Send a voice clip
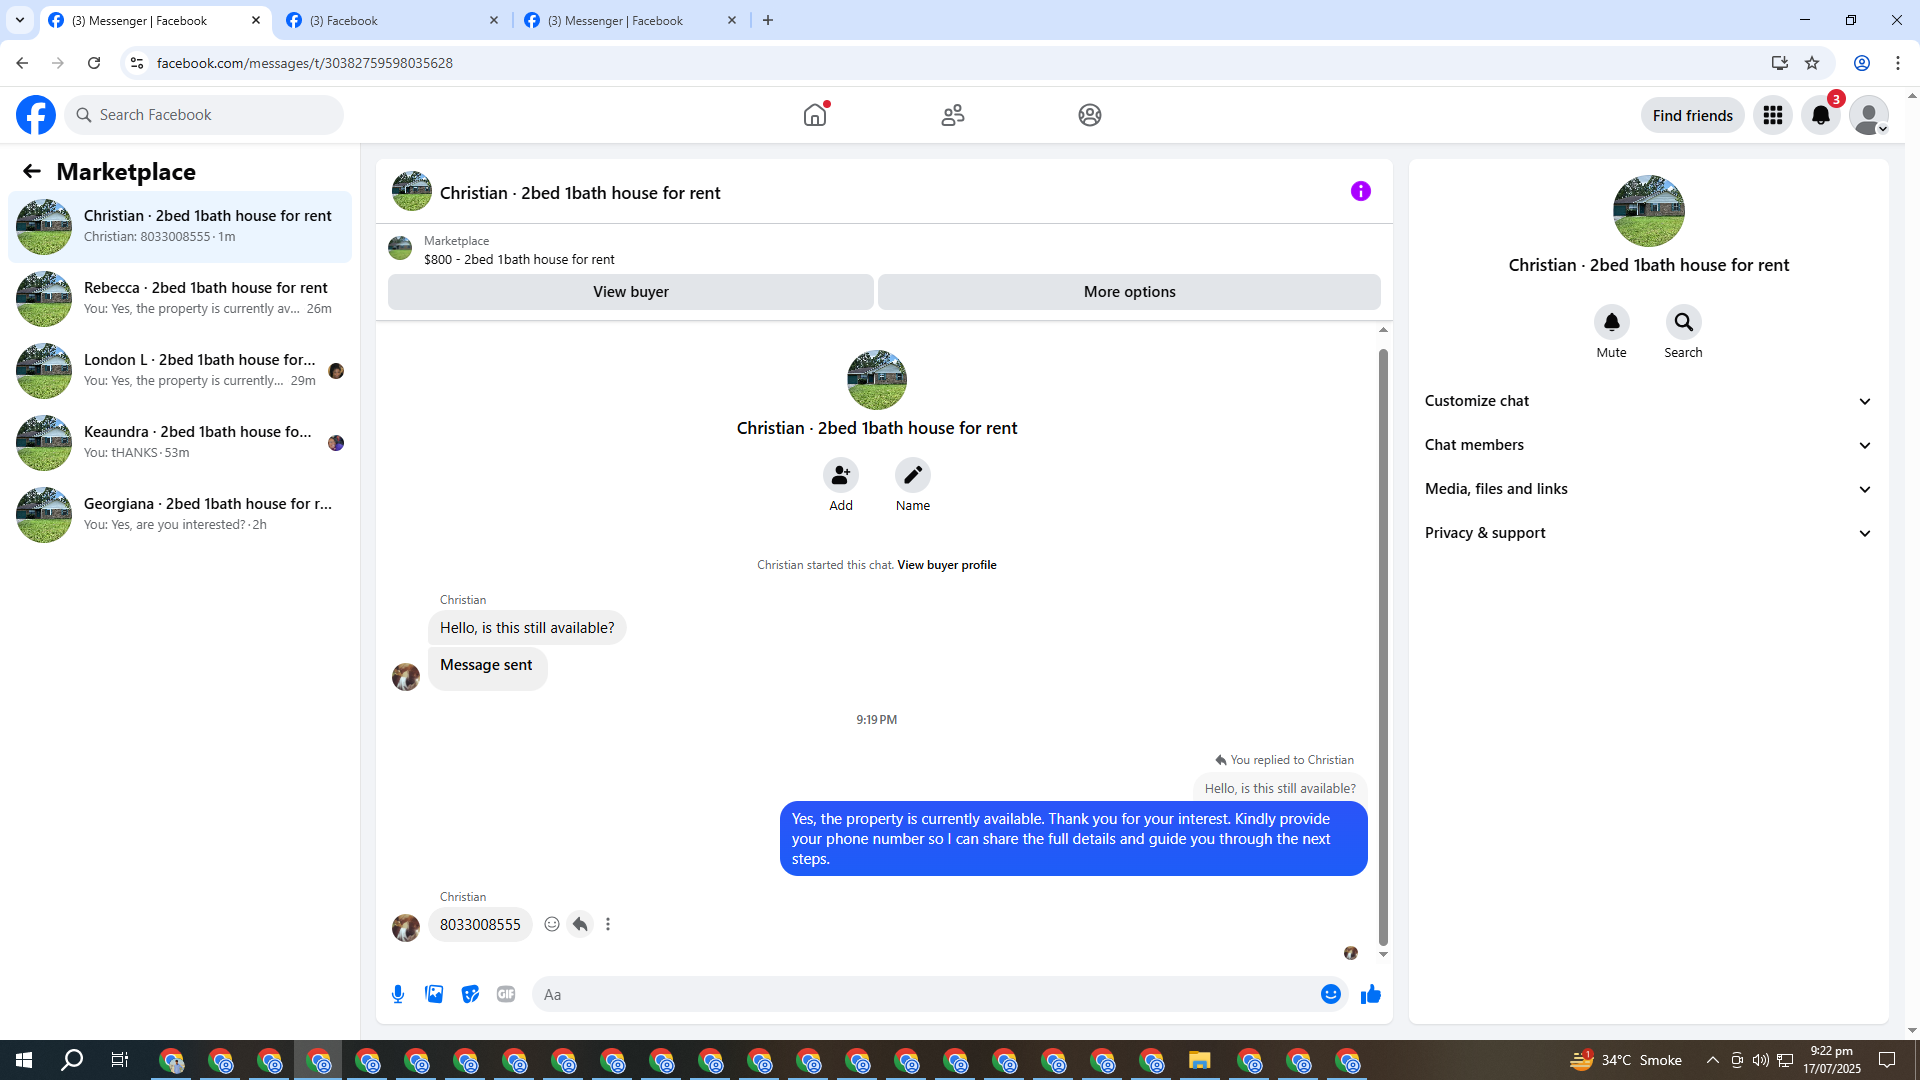The image size is (1920, 1080). [398, 994]
